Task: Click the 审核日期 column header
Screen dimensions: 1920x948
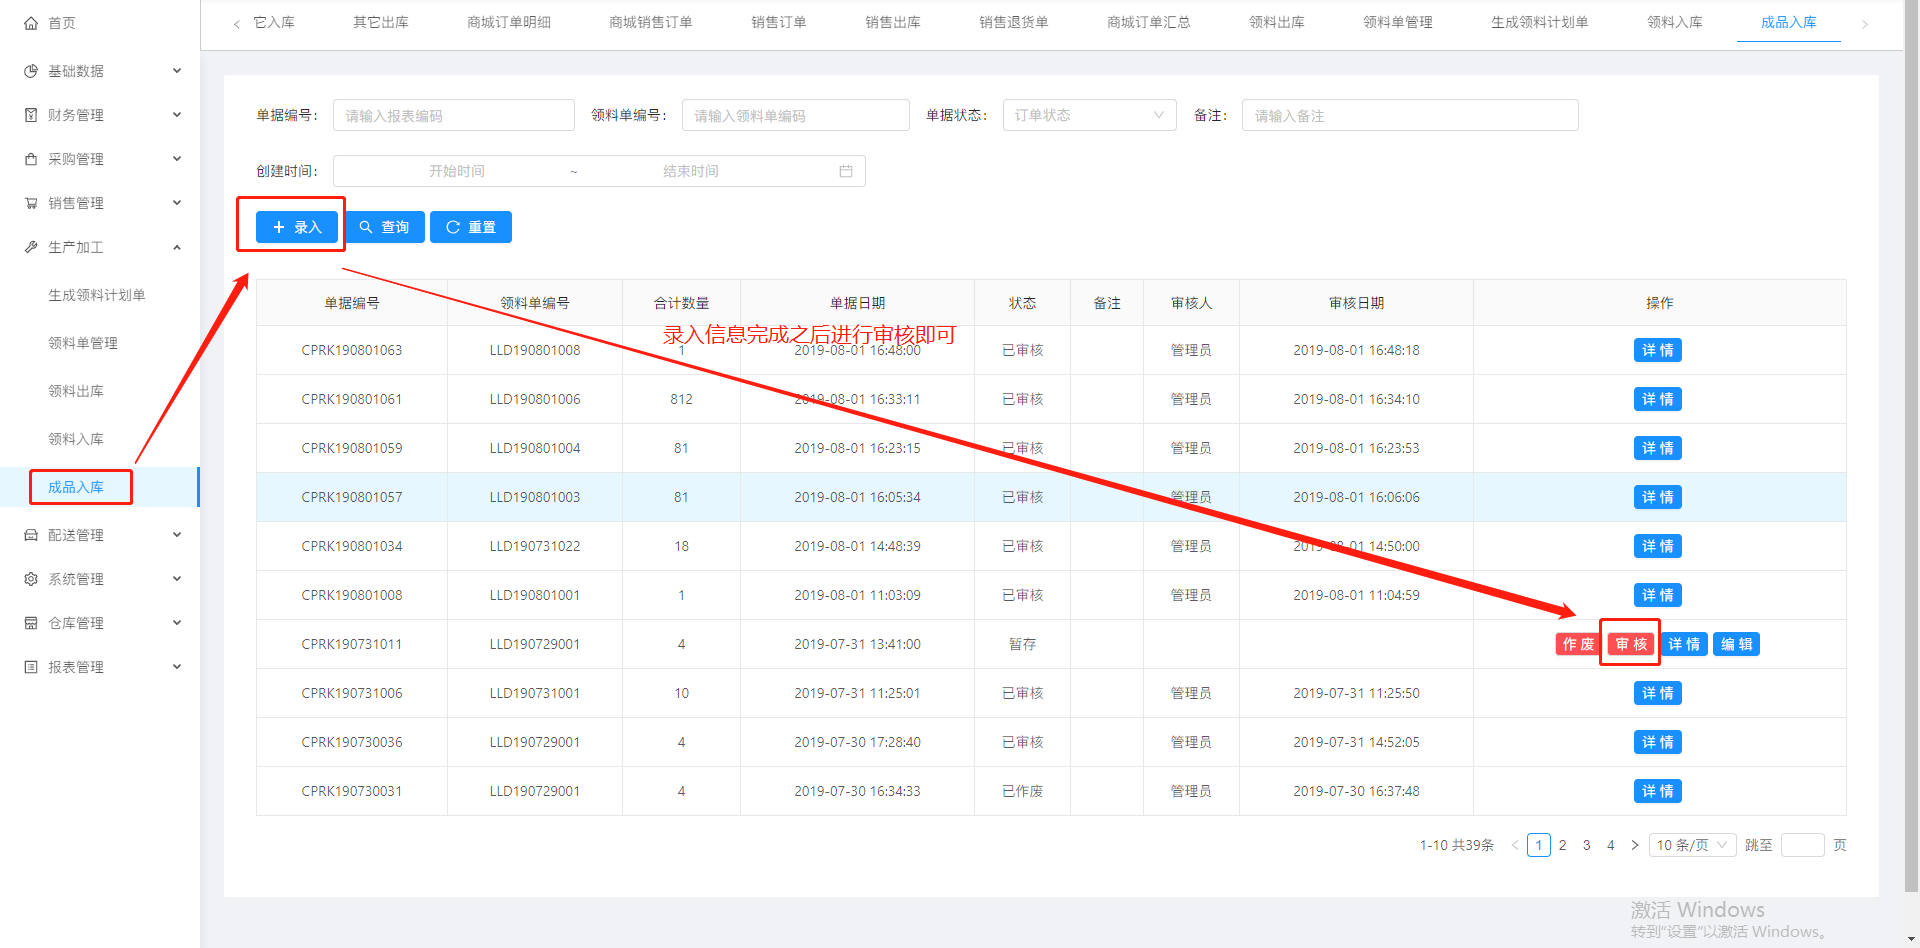Action: click(1356, 303)
